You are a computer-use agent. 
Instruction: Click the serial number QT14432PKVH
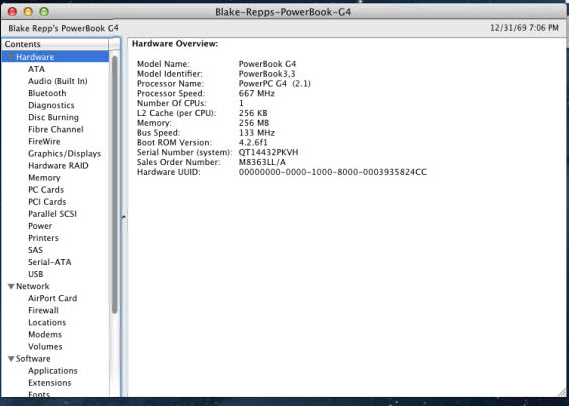pyautogui.click(x=268, y=152)
